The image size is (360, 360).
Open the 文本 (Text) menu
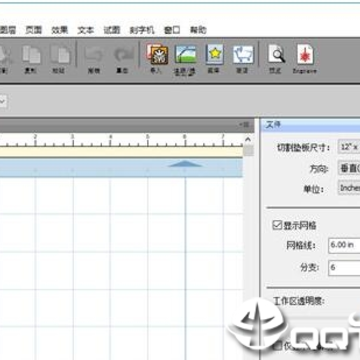[x=86, y=30]
